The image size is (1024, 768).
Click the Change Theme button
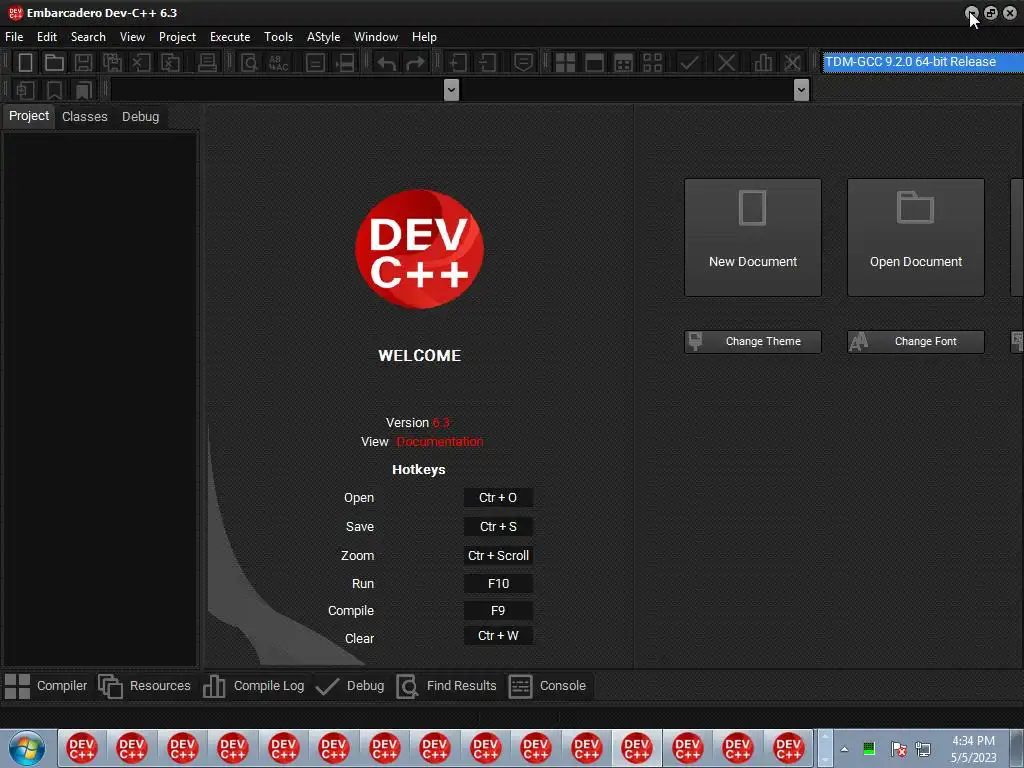click(752, 342)
